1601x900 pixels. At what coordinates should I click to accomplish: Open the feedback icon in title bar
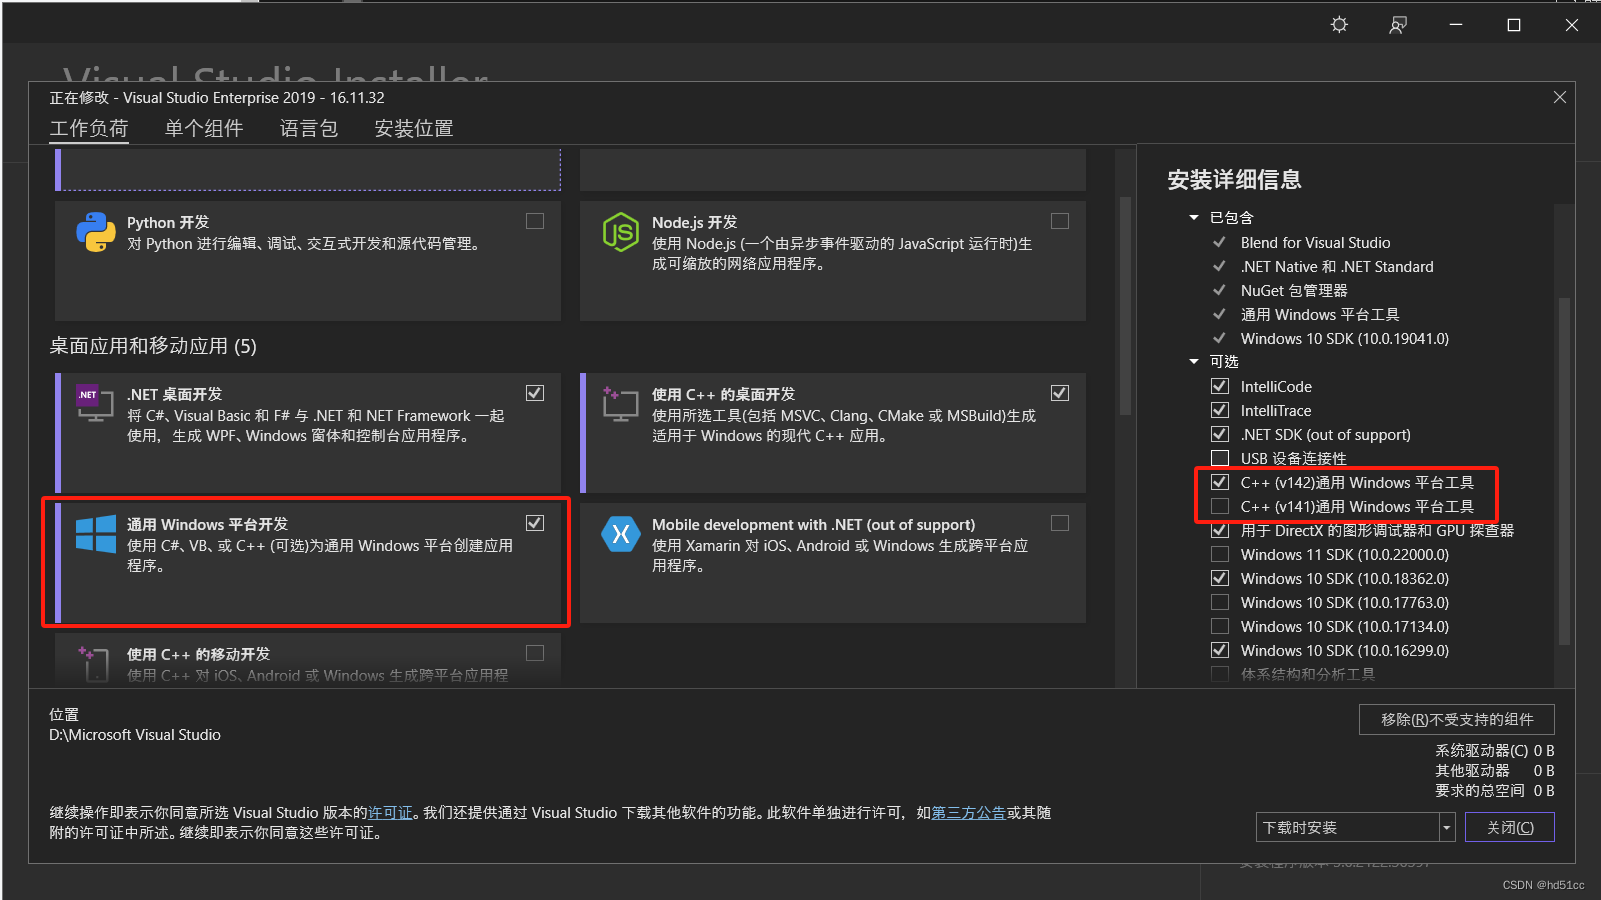1398,25
